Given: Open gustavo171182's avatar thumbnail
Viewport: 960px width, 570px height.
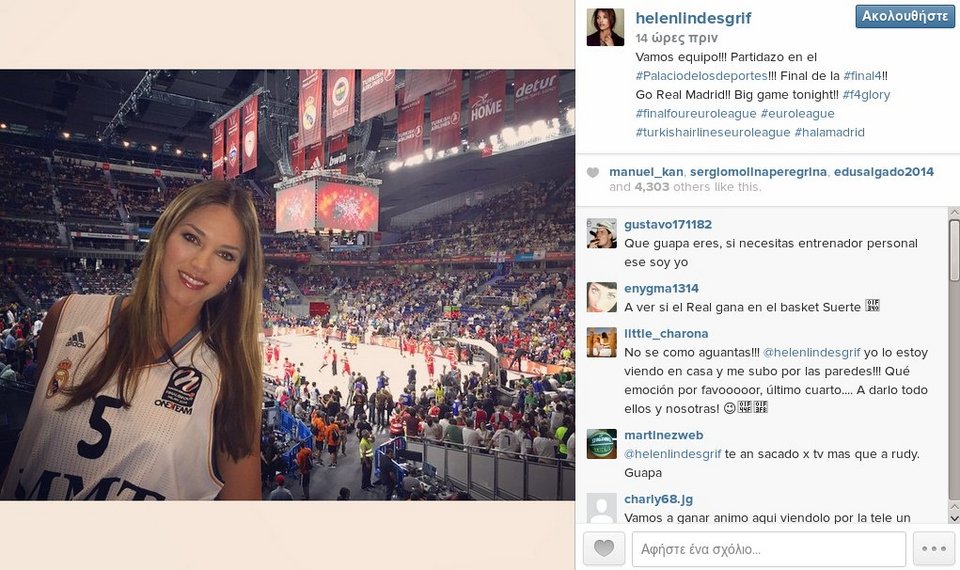Looking at the screenshot, I should click(x=601, y=233).
